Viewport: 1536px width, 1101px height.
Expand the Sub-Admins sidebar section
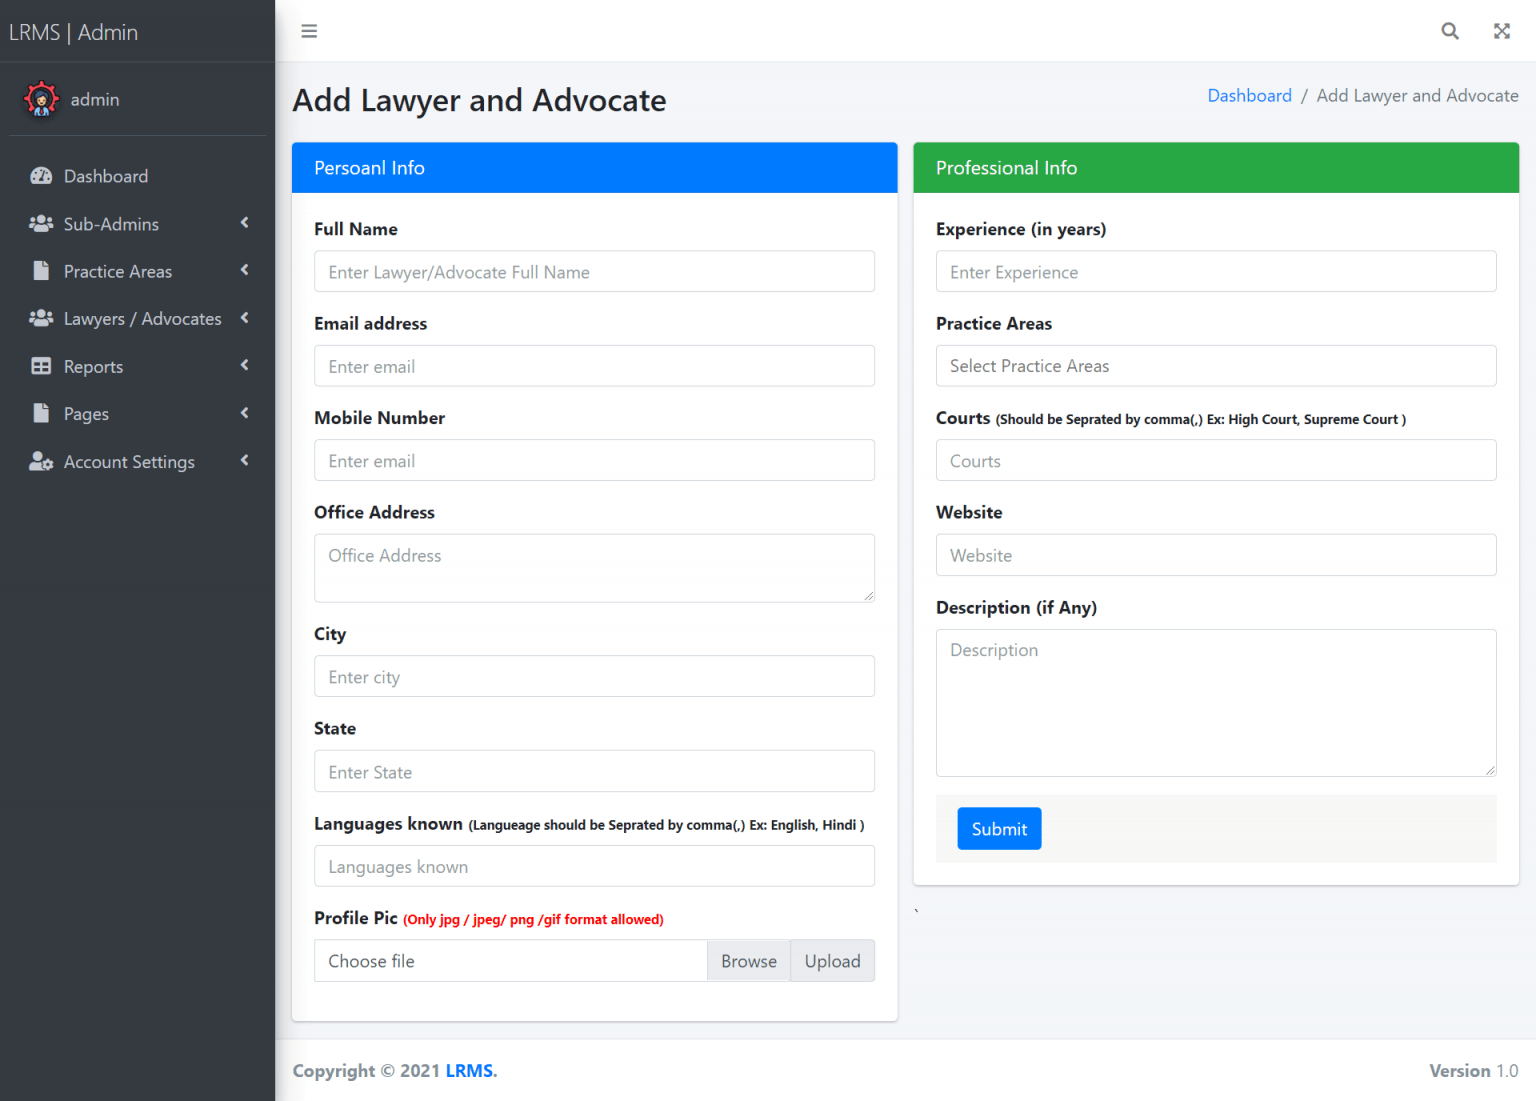[x=245, y=223]
